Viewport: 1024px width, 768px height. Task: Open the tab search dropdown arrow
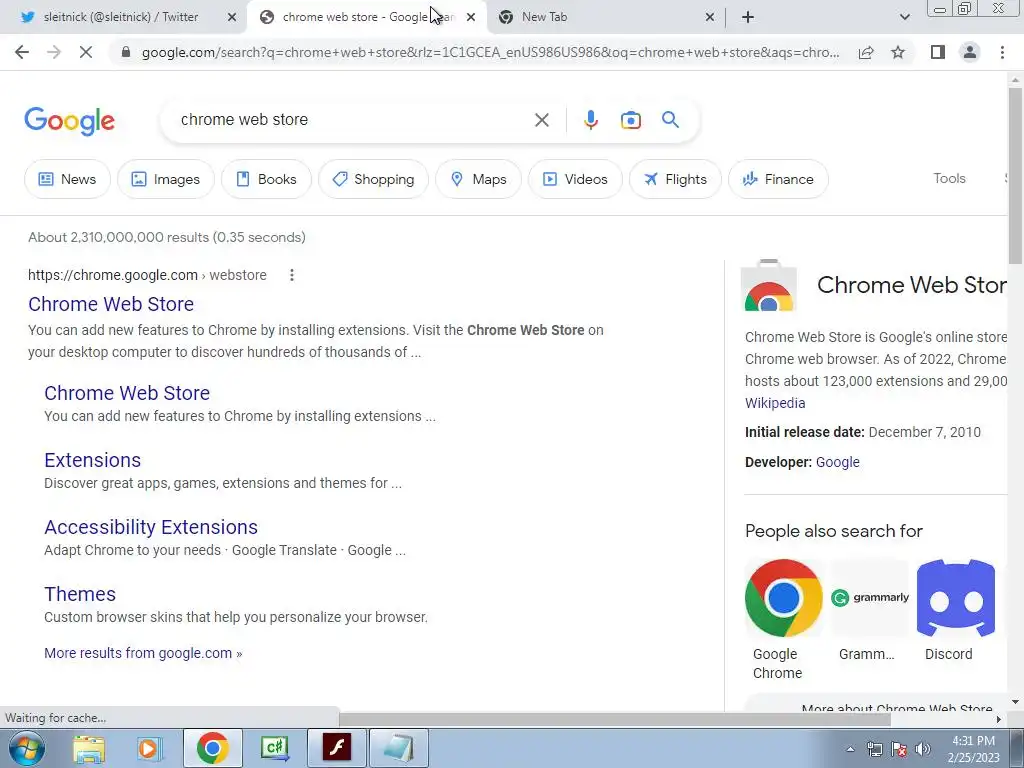(904, 17)
